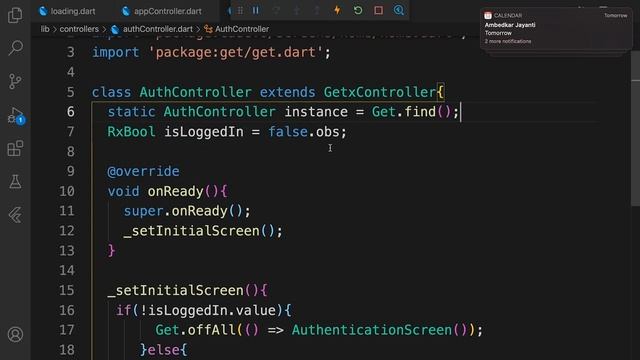
Task: Select the AuthController class breadcrumb
Action: tap(242, 29)
